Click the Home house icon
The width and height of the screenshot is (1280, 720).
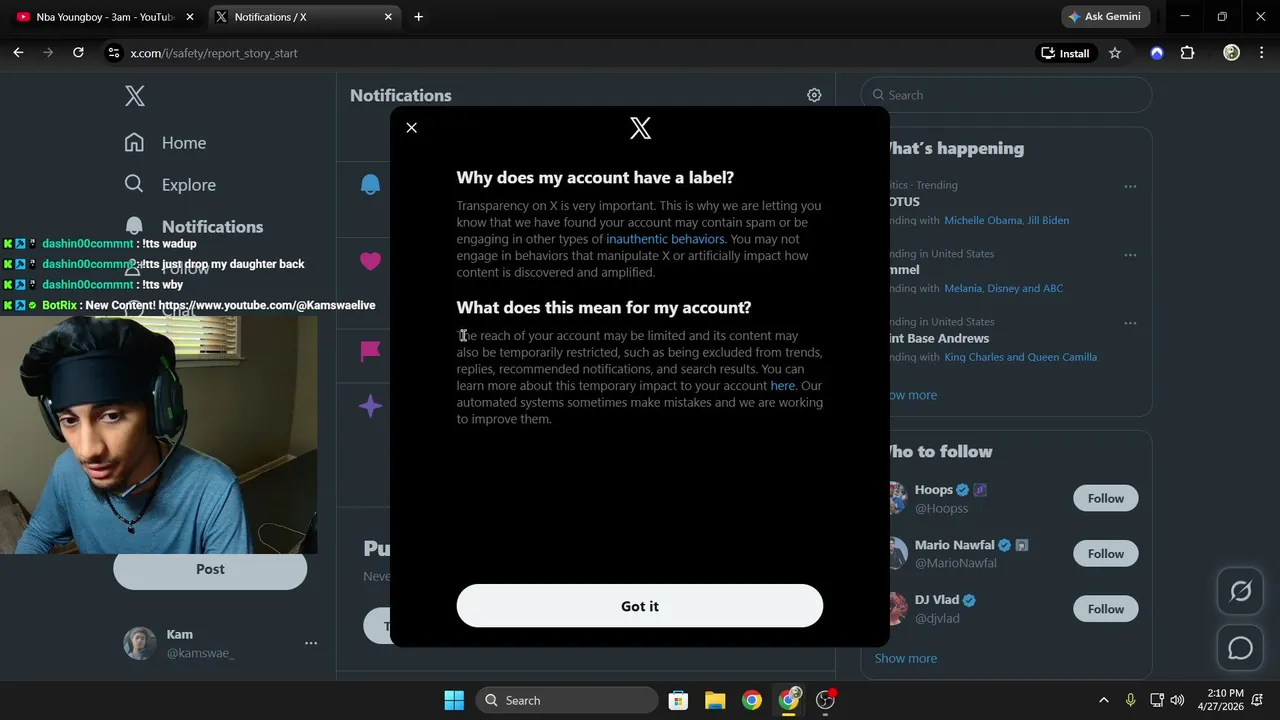[x=135, y=142]
